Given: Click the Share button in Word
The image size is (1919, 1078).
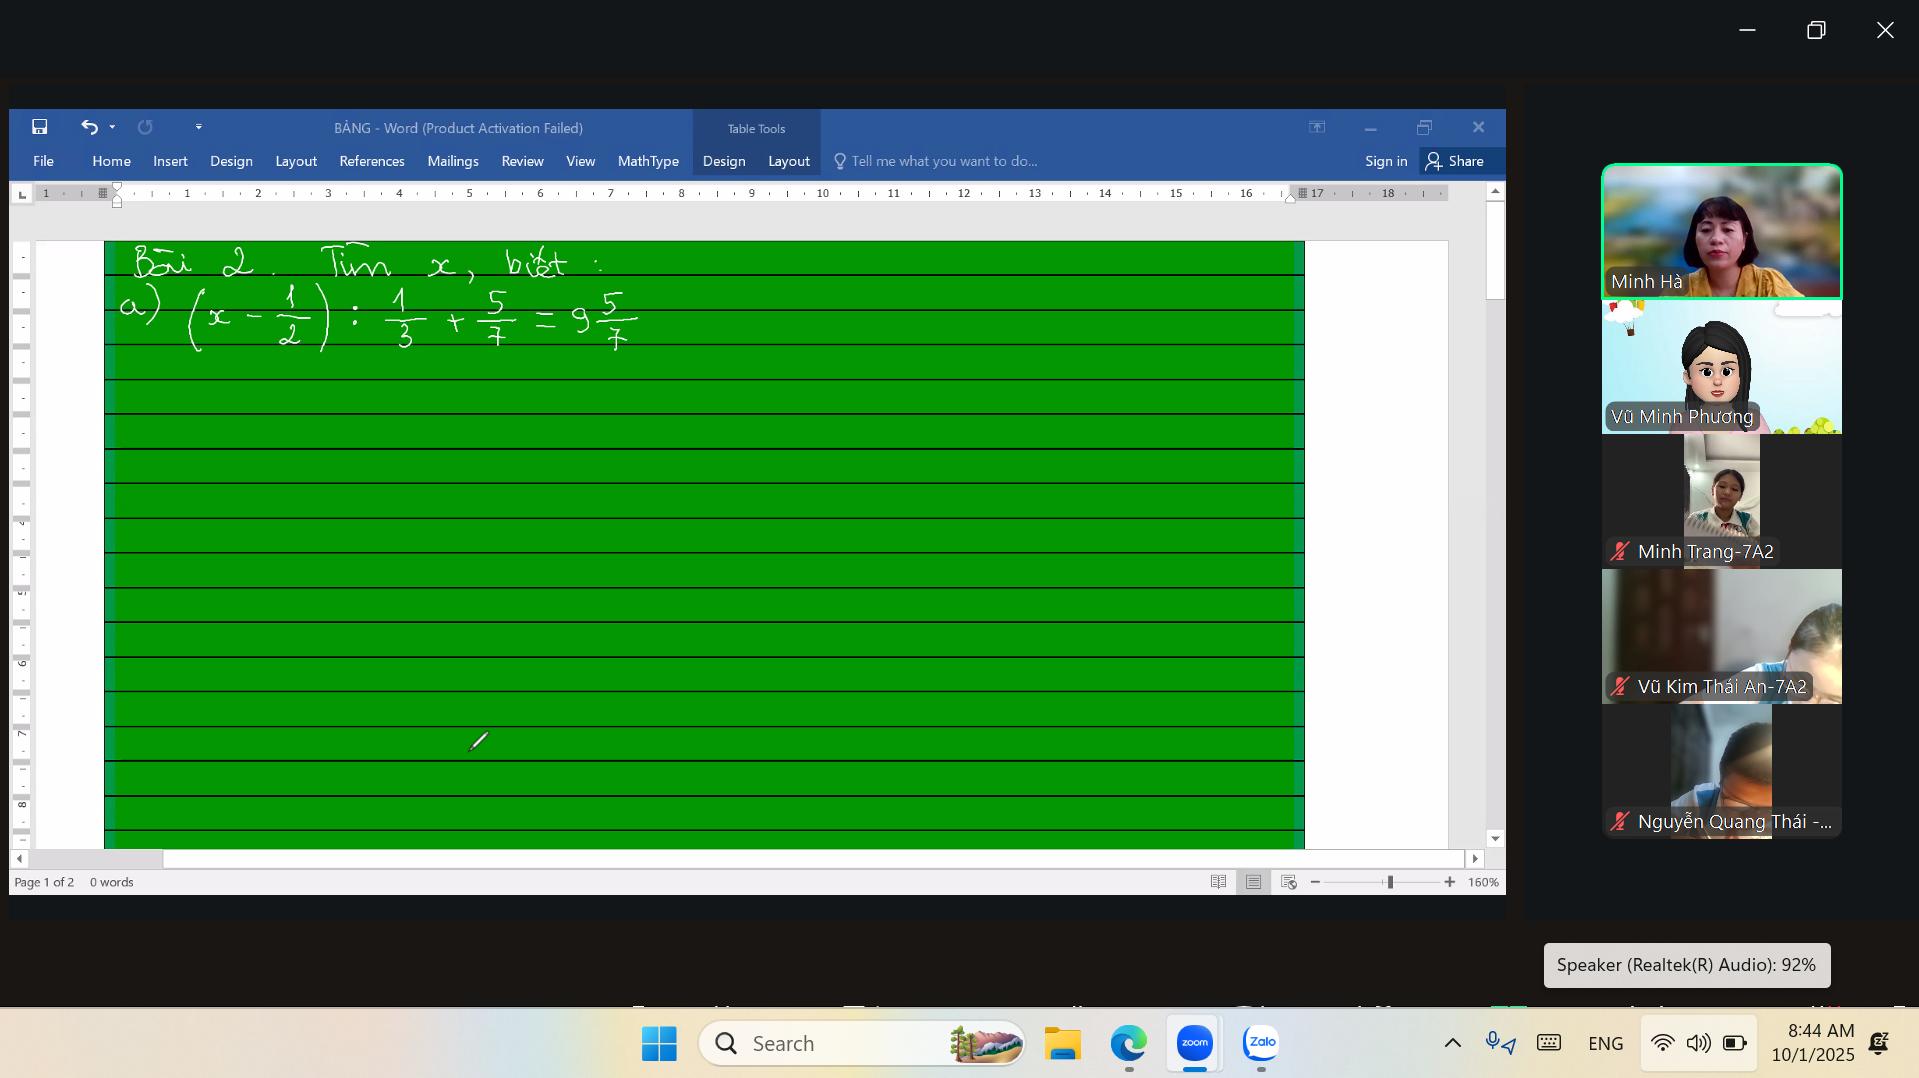Looking at the screenshot, I should point(1455,161).
